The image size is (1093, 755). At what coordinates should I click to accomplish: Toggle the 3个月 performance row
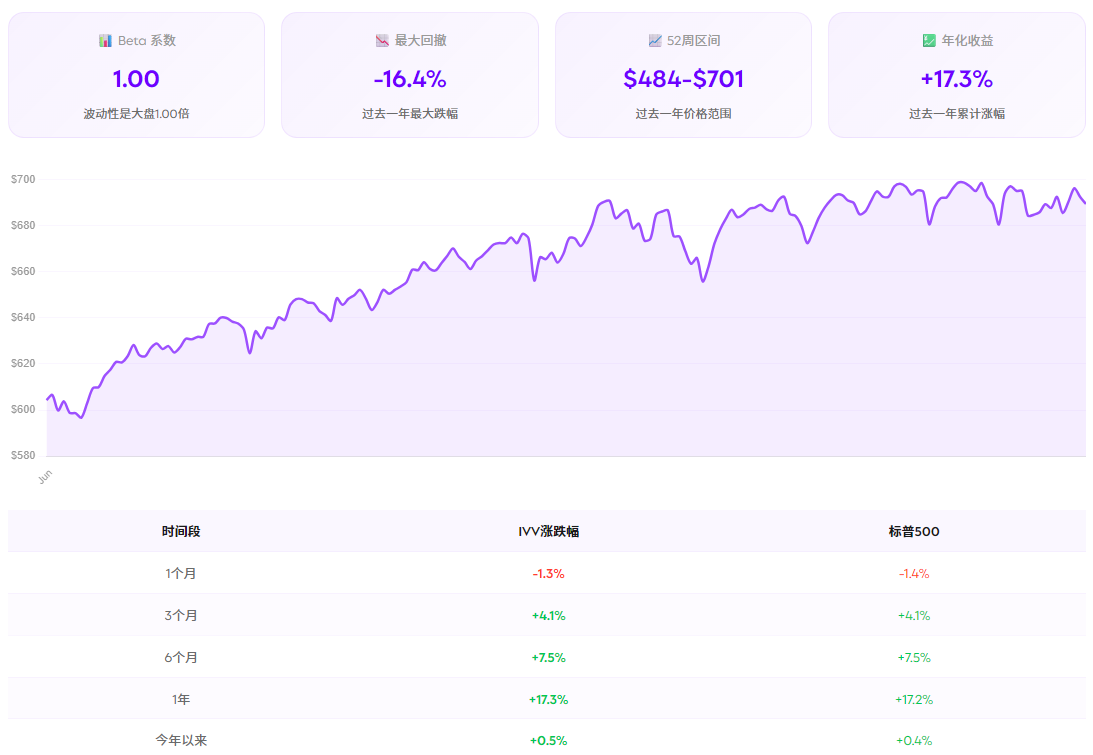[x=546, y=615]
